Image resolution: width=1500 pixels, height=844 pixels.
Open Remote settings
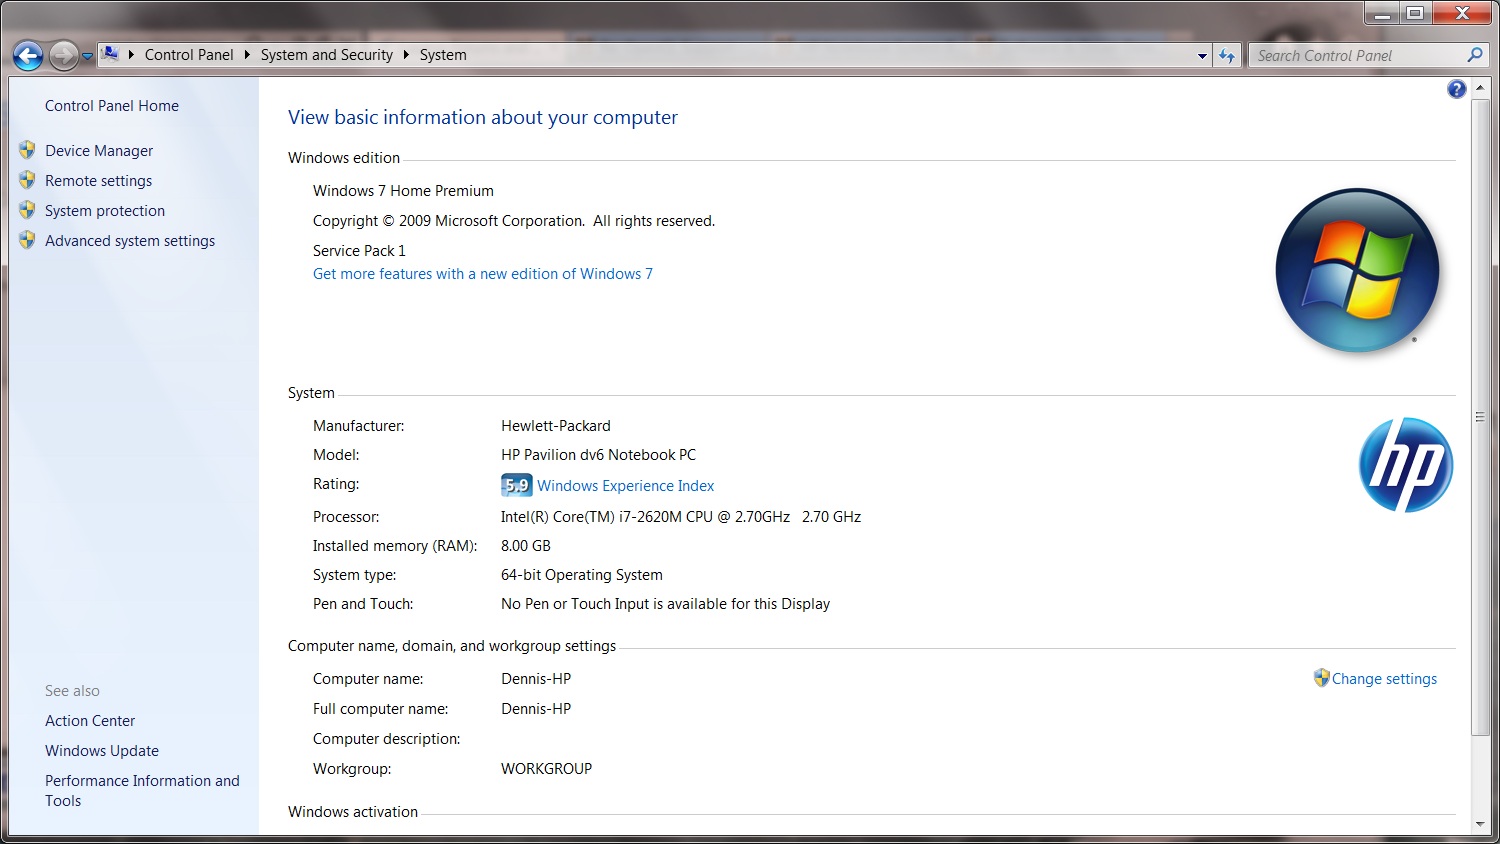point(99,181)
